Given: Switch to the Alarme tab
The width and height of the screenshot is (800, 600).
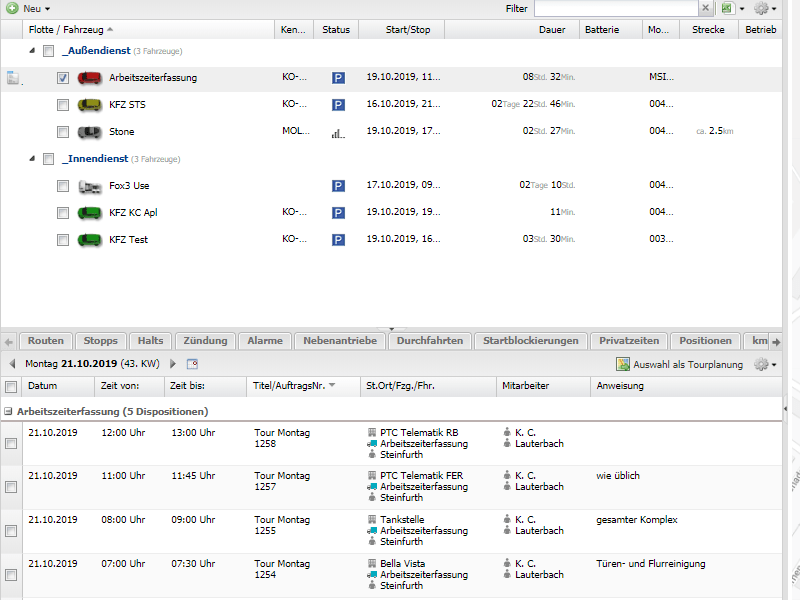Looking at the screenshot, I should (265, 341).
